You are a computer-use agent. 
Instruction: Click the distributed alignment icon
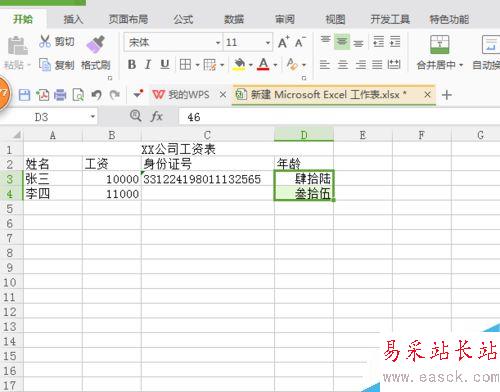tap(394, 64)
